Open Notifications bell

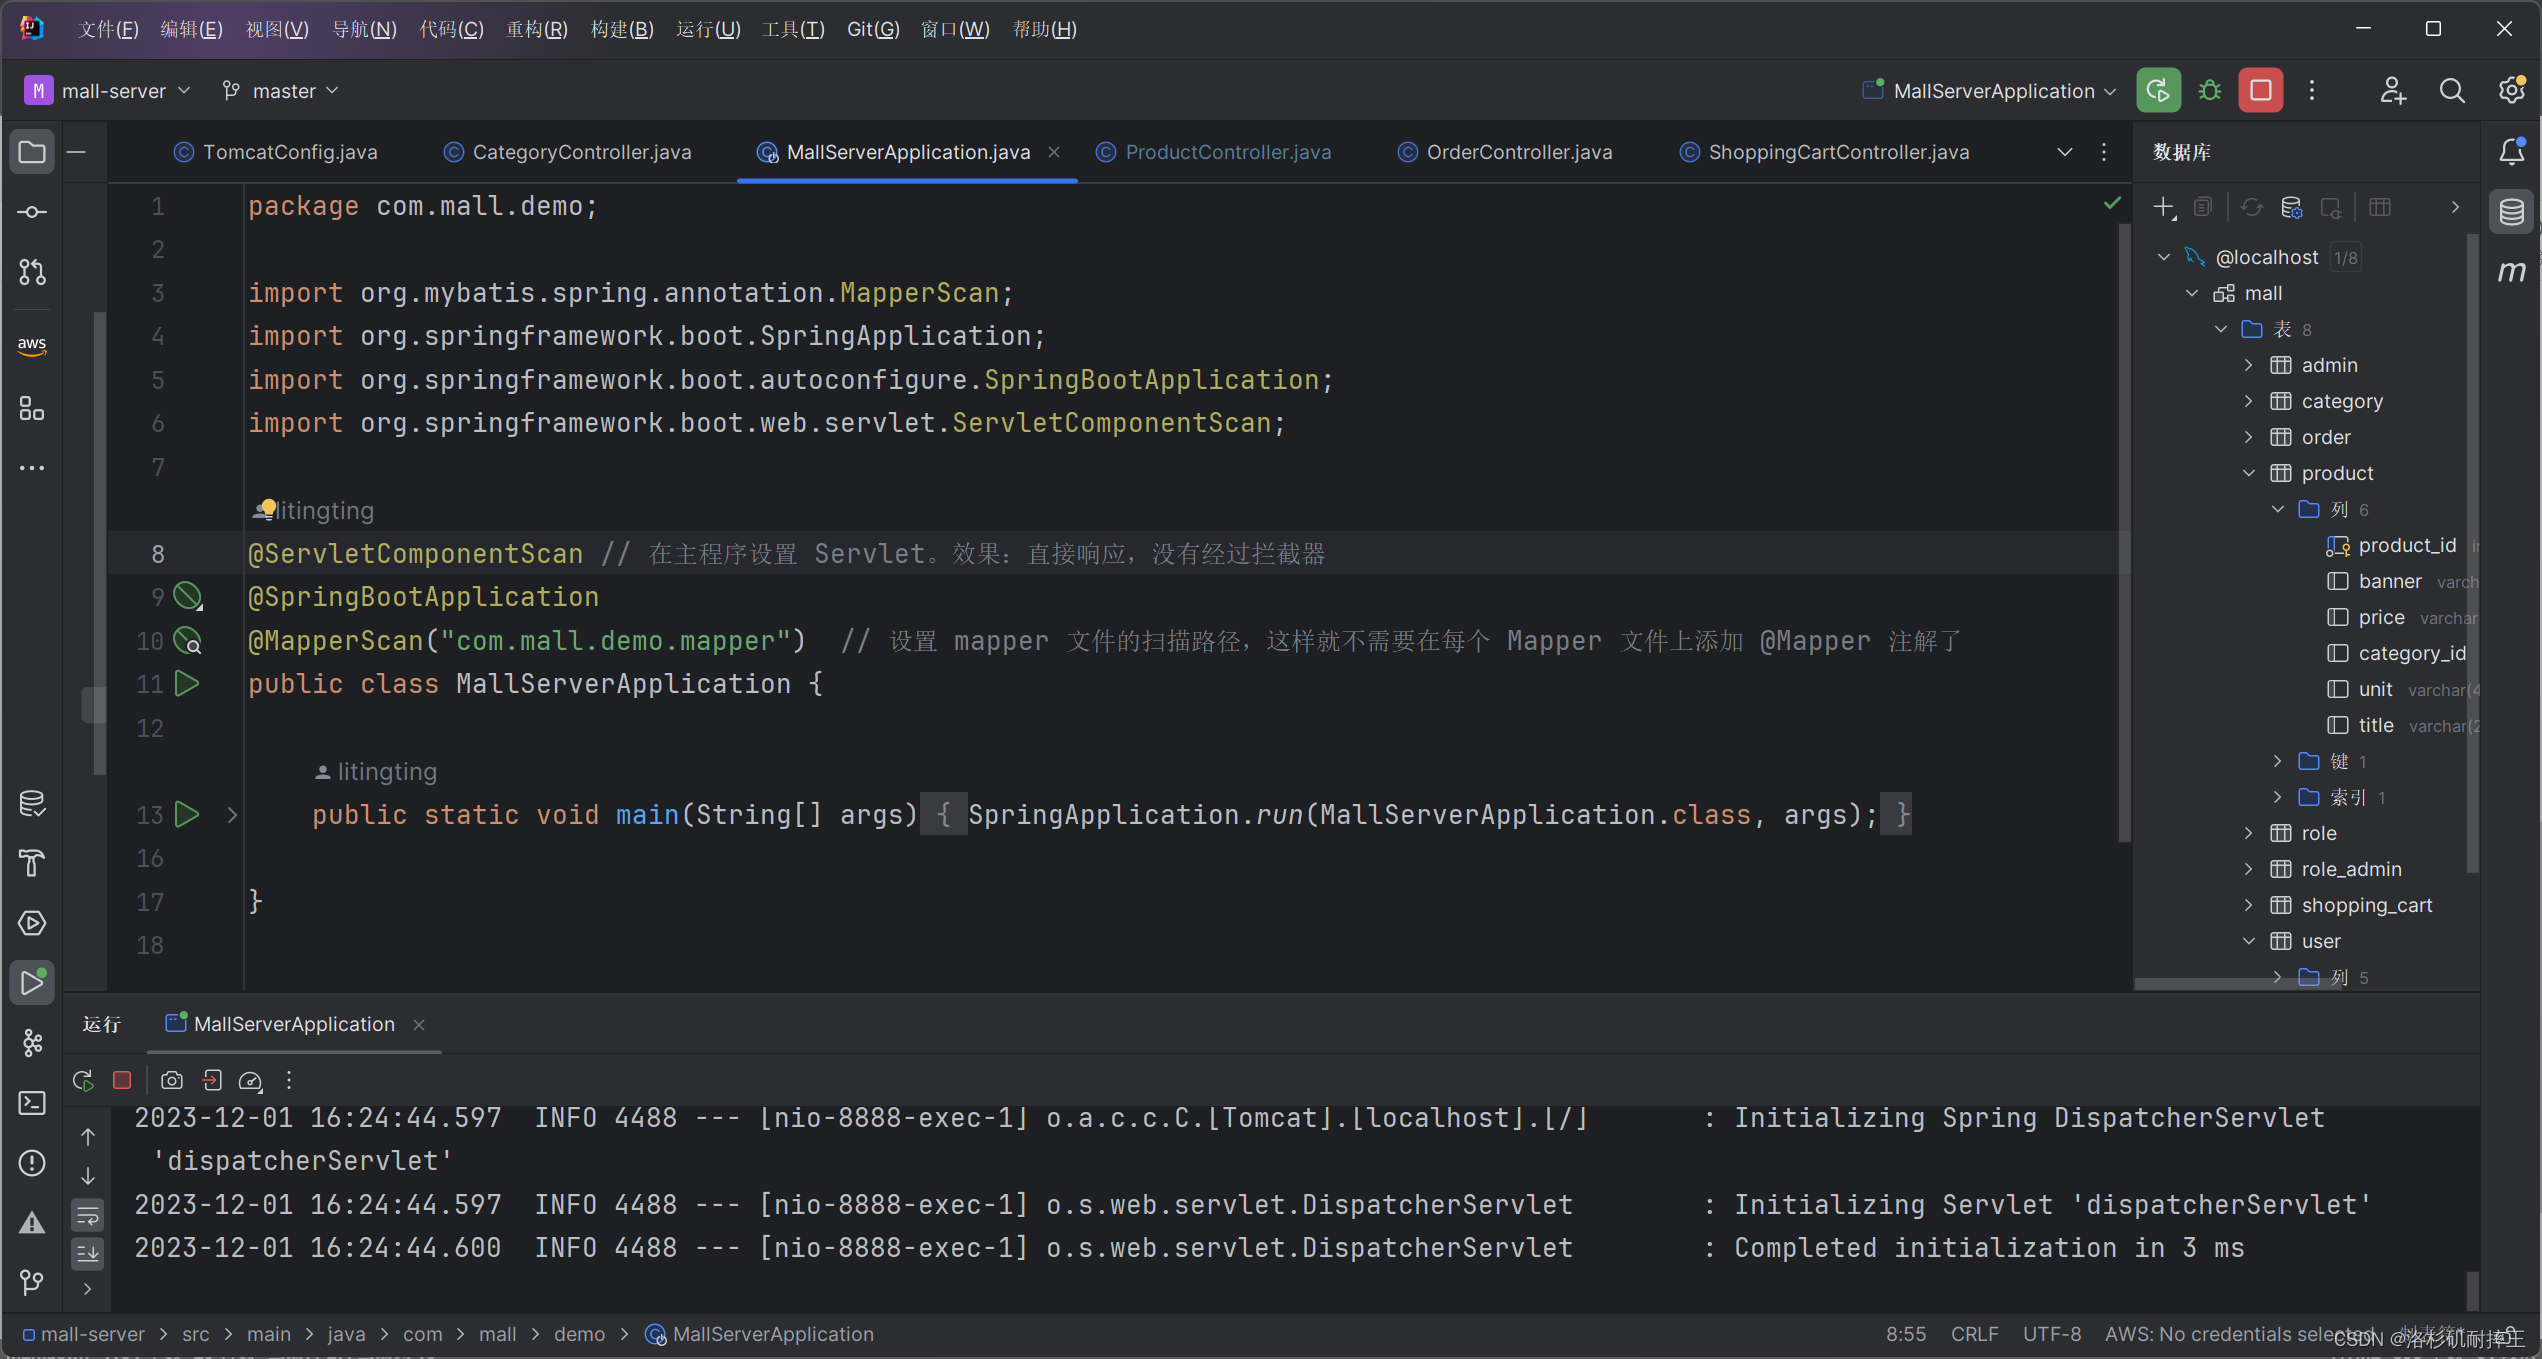(x=2512, y=152)
